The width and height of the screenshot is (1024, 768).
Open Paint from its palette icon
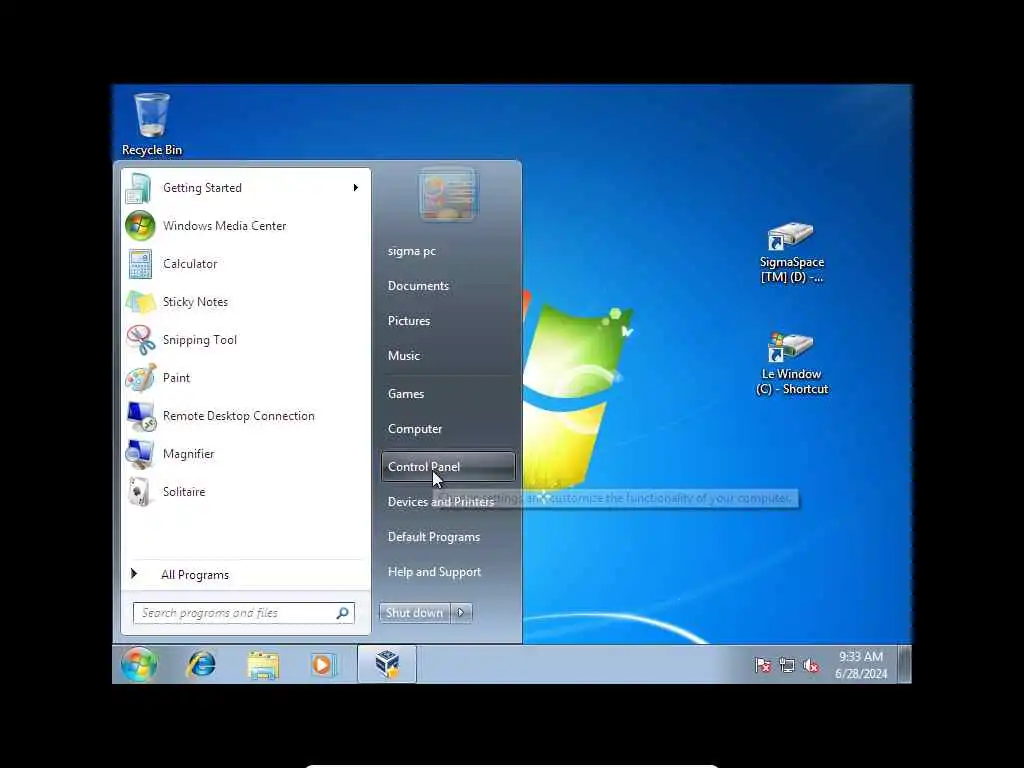click(x=140, y=377)
